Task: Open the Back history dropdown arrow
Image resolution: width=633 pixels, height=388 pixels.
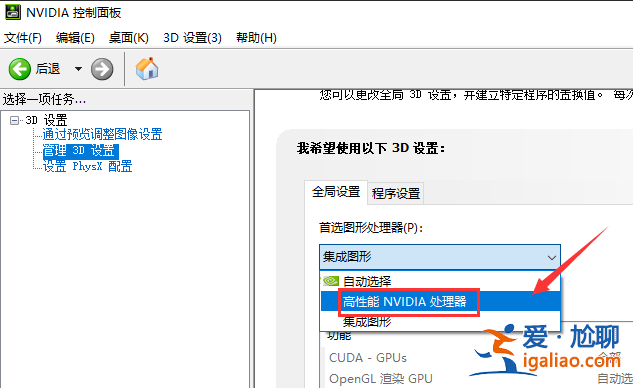Action: (x=78, y=69)
